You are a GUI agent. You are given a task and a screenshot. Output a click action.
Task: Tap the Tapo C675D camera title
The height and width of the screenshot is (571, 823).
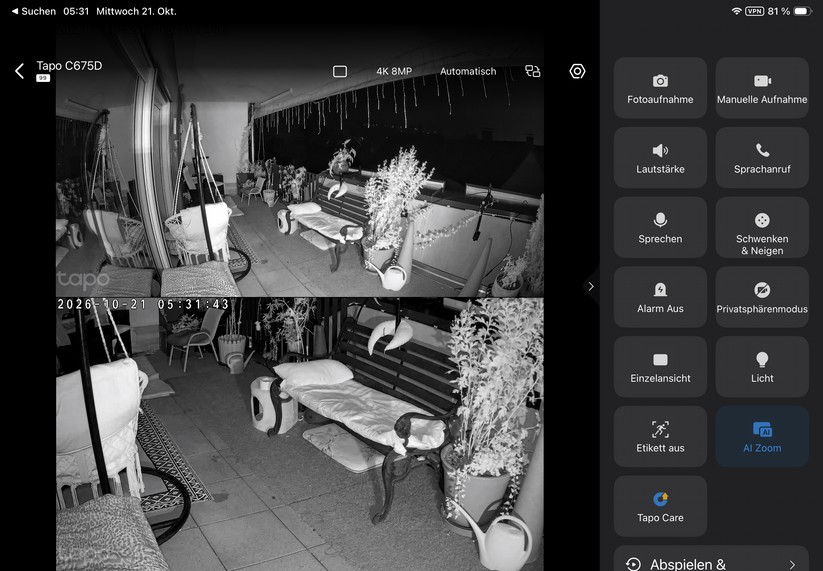[69, 66]
